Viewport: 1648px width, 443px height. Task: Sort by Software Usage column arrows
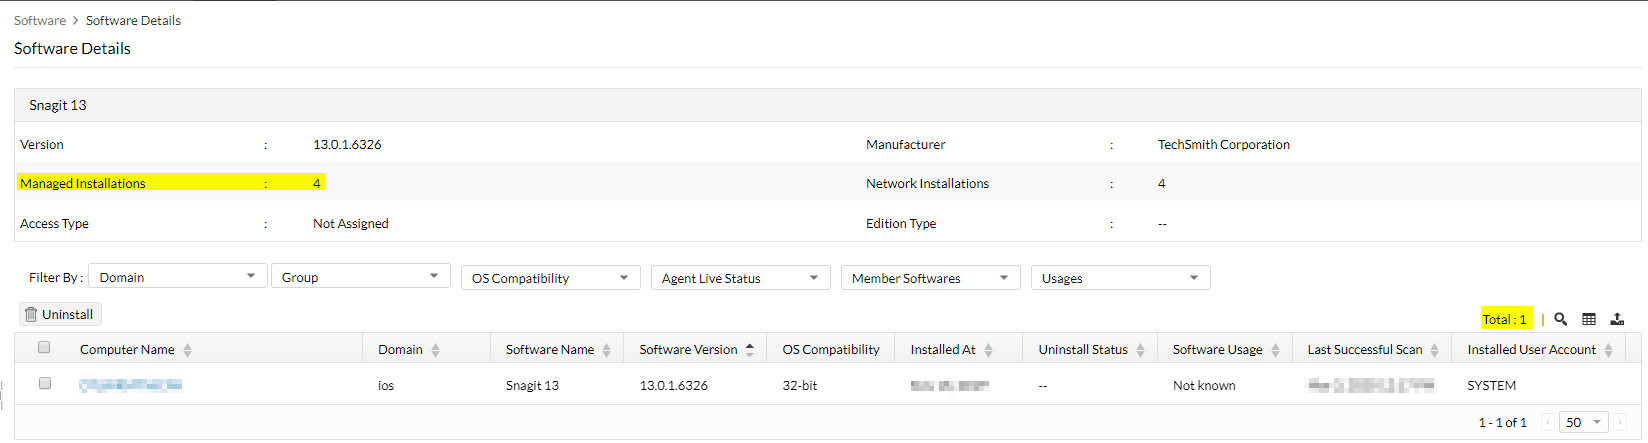point(1275,350)
